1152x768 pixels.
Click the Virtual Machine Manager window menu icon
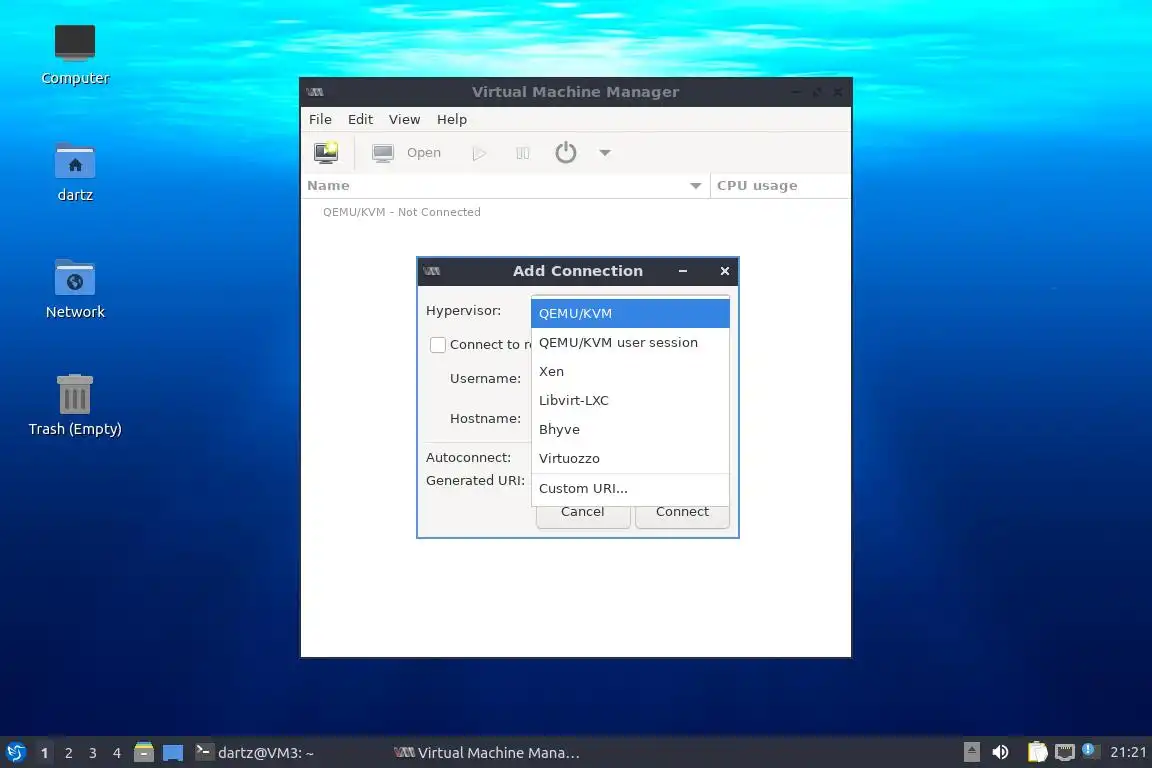tap(315, 92)
